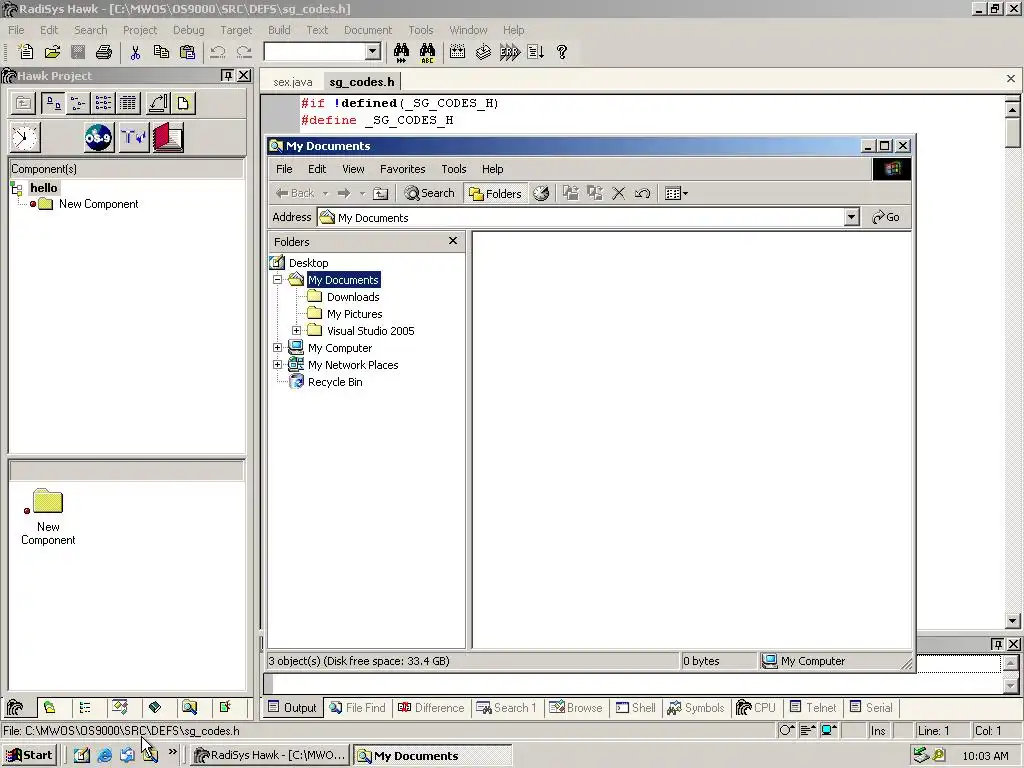Select Desktop in the folder tree
1024x768 pixels.
(x=308, y=263)
